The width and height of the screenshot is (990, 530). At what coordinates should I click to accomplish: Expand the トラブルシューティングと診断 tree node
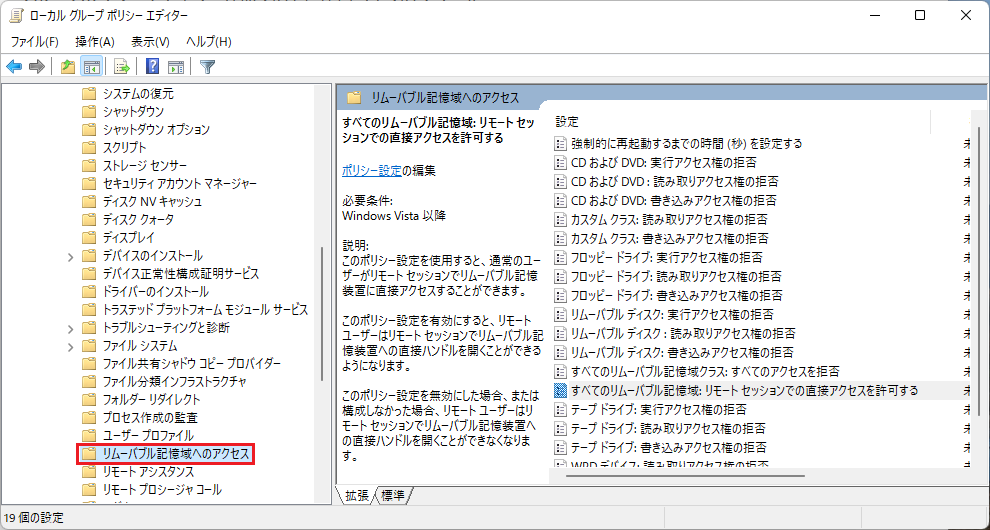pos(70,328)
